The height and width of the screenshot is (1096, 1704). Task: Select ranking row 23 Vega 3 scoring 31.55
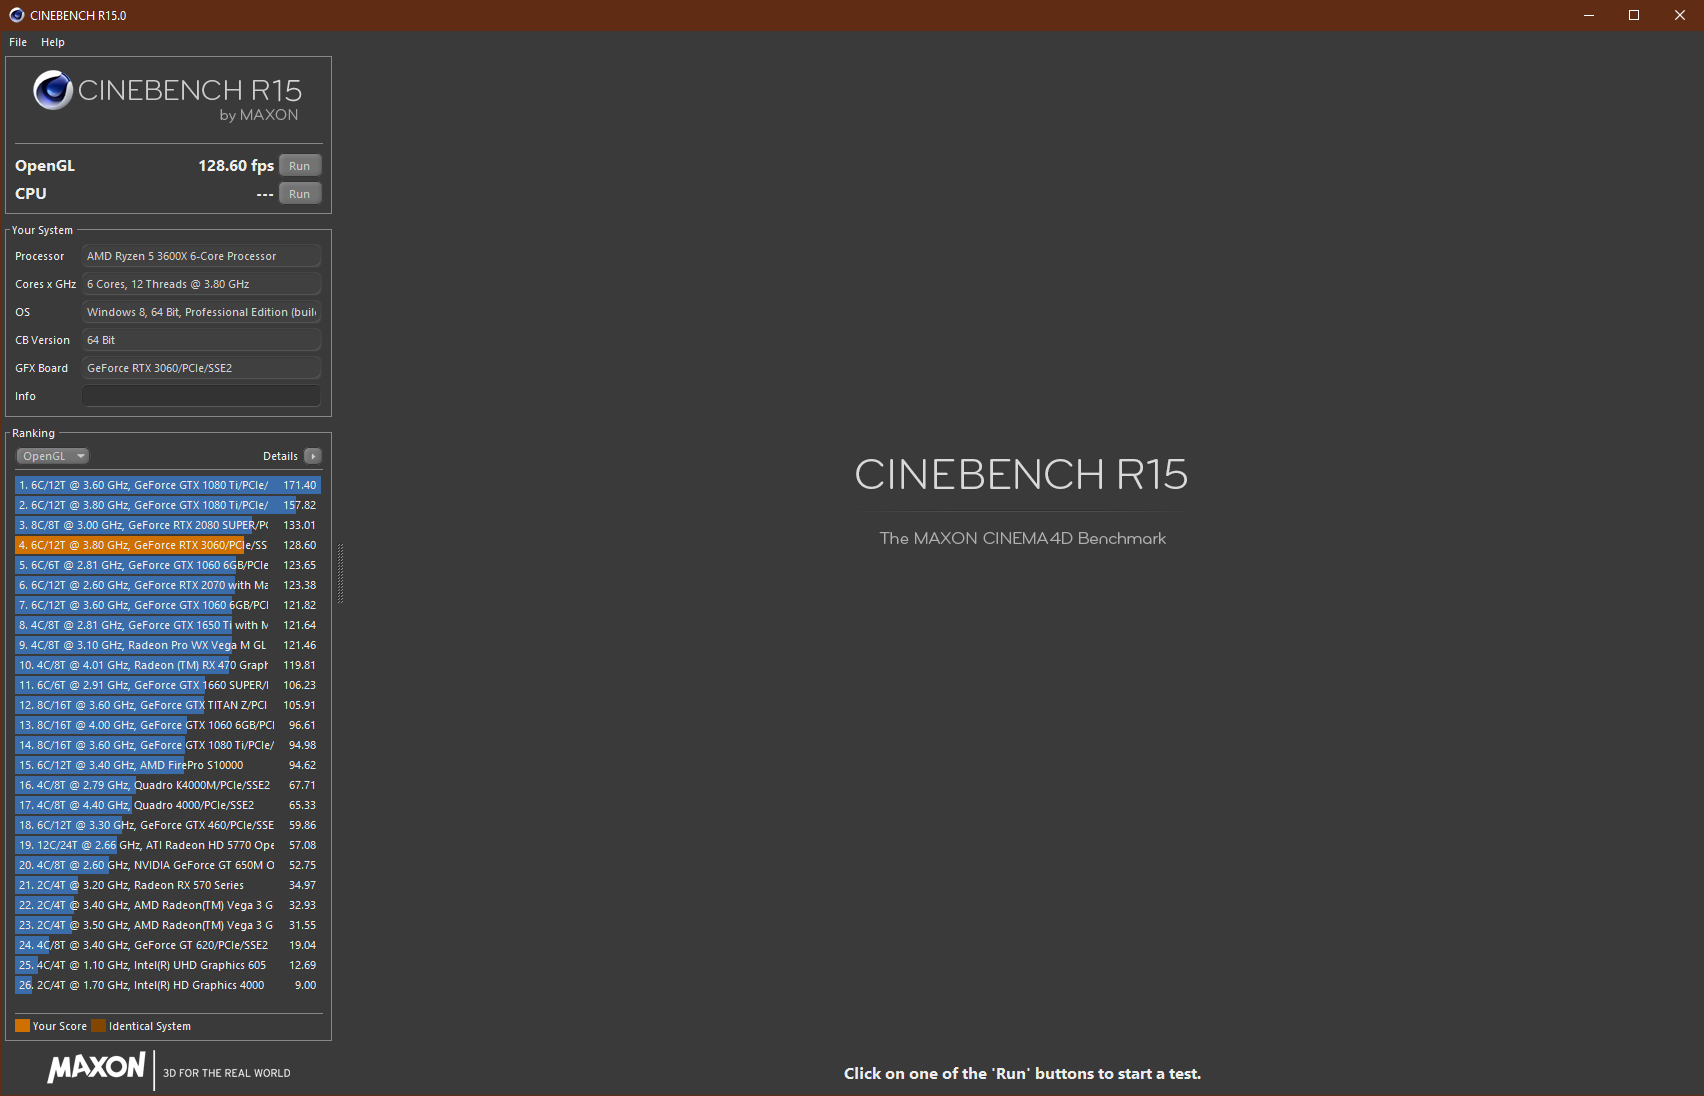168,925
